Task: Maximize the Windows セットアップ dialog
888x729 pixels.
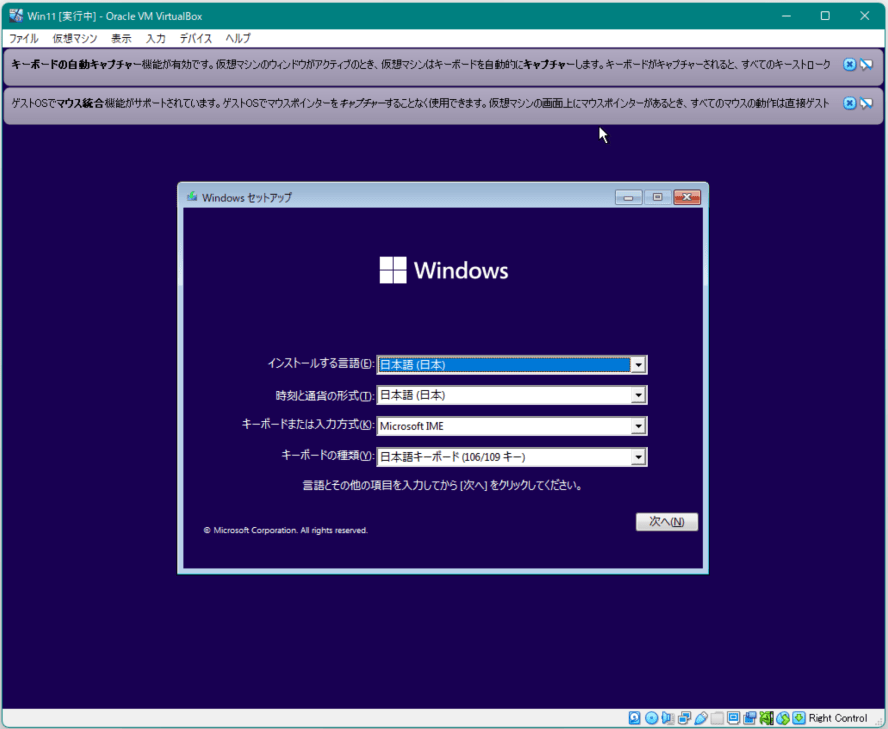Action: coord(657,197)
